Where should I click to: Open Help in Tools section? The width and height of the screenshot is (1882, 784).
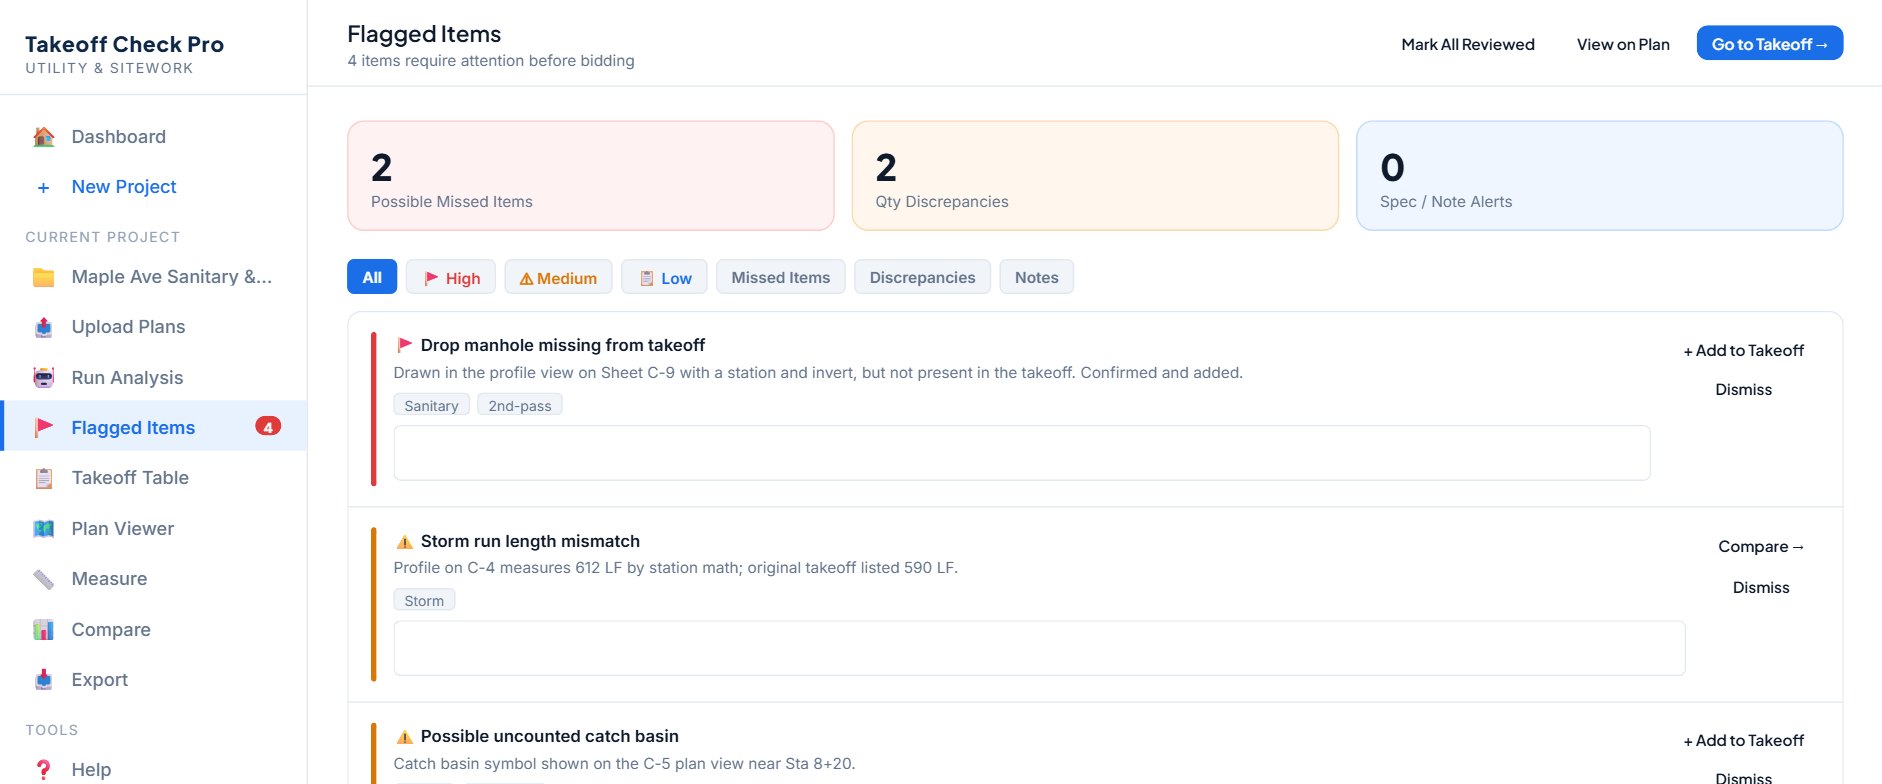pyautogui.click(x=154, y=770)
